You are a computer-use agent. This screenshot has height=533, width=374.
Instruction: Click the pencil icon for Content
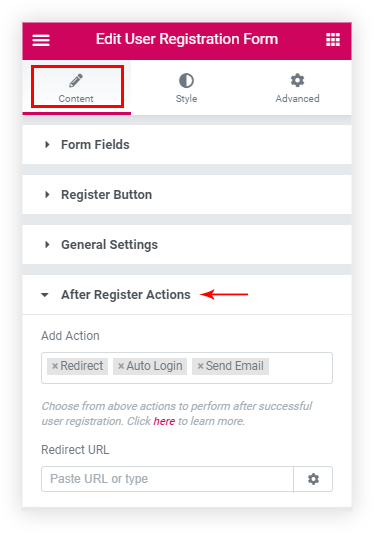tap(76, 81)
